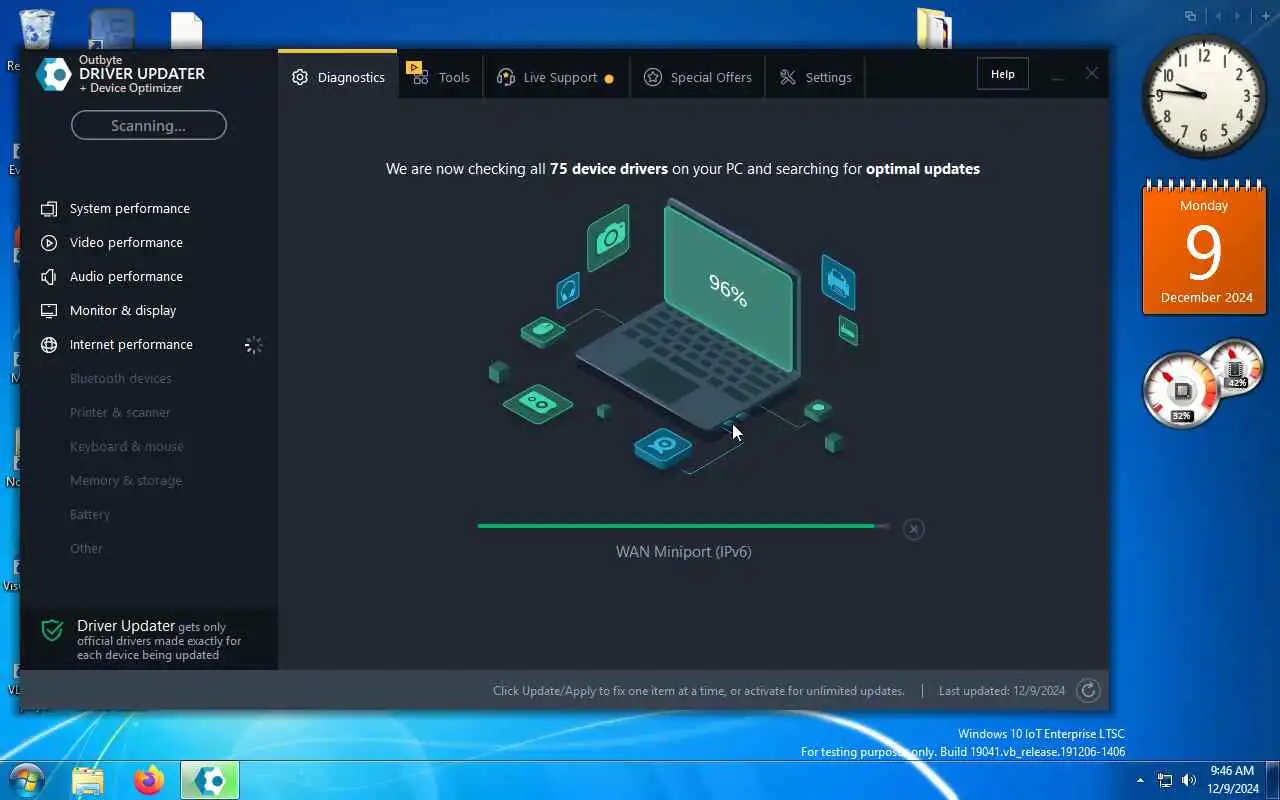The width and height of the screenshot is (1280, 800).
Task: Click the refresh icon next to Last updated
Action: coord(1088,690)
